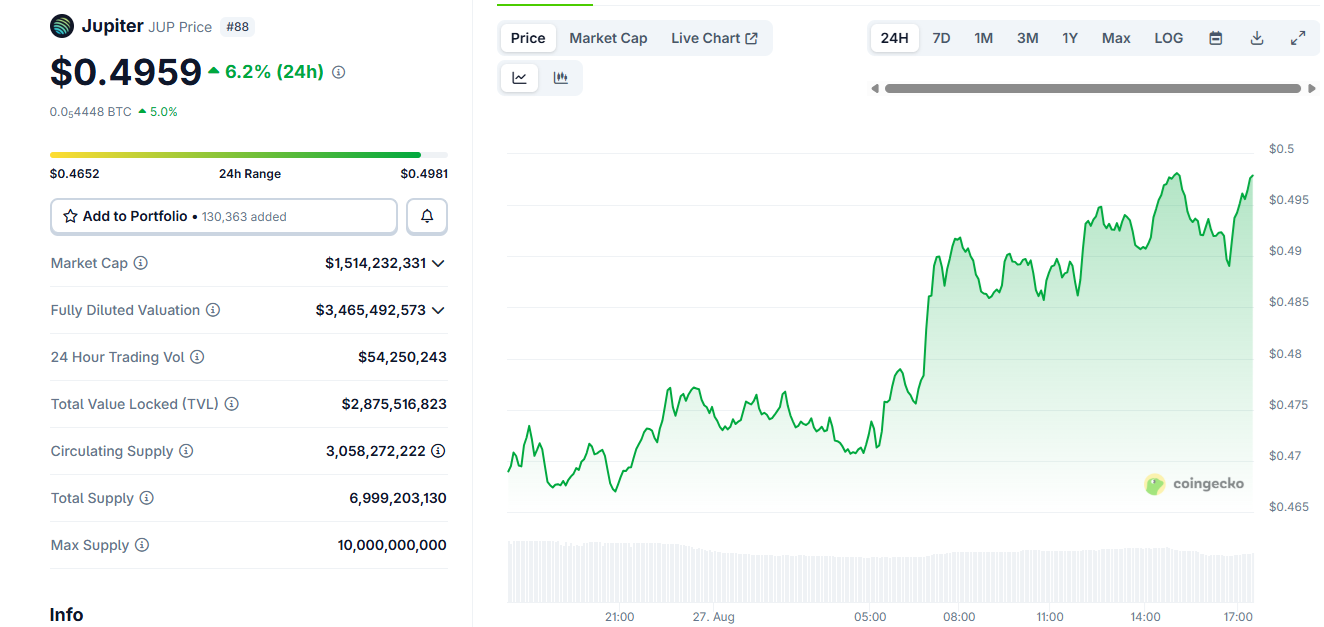Click info icon next to Market Cap
Image resolution: width=1324 pixels, height=627 pixels.
point(141,263)
